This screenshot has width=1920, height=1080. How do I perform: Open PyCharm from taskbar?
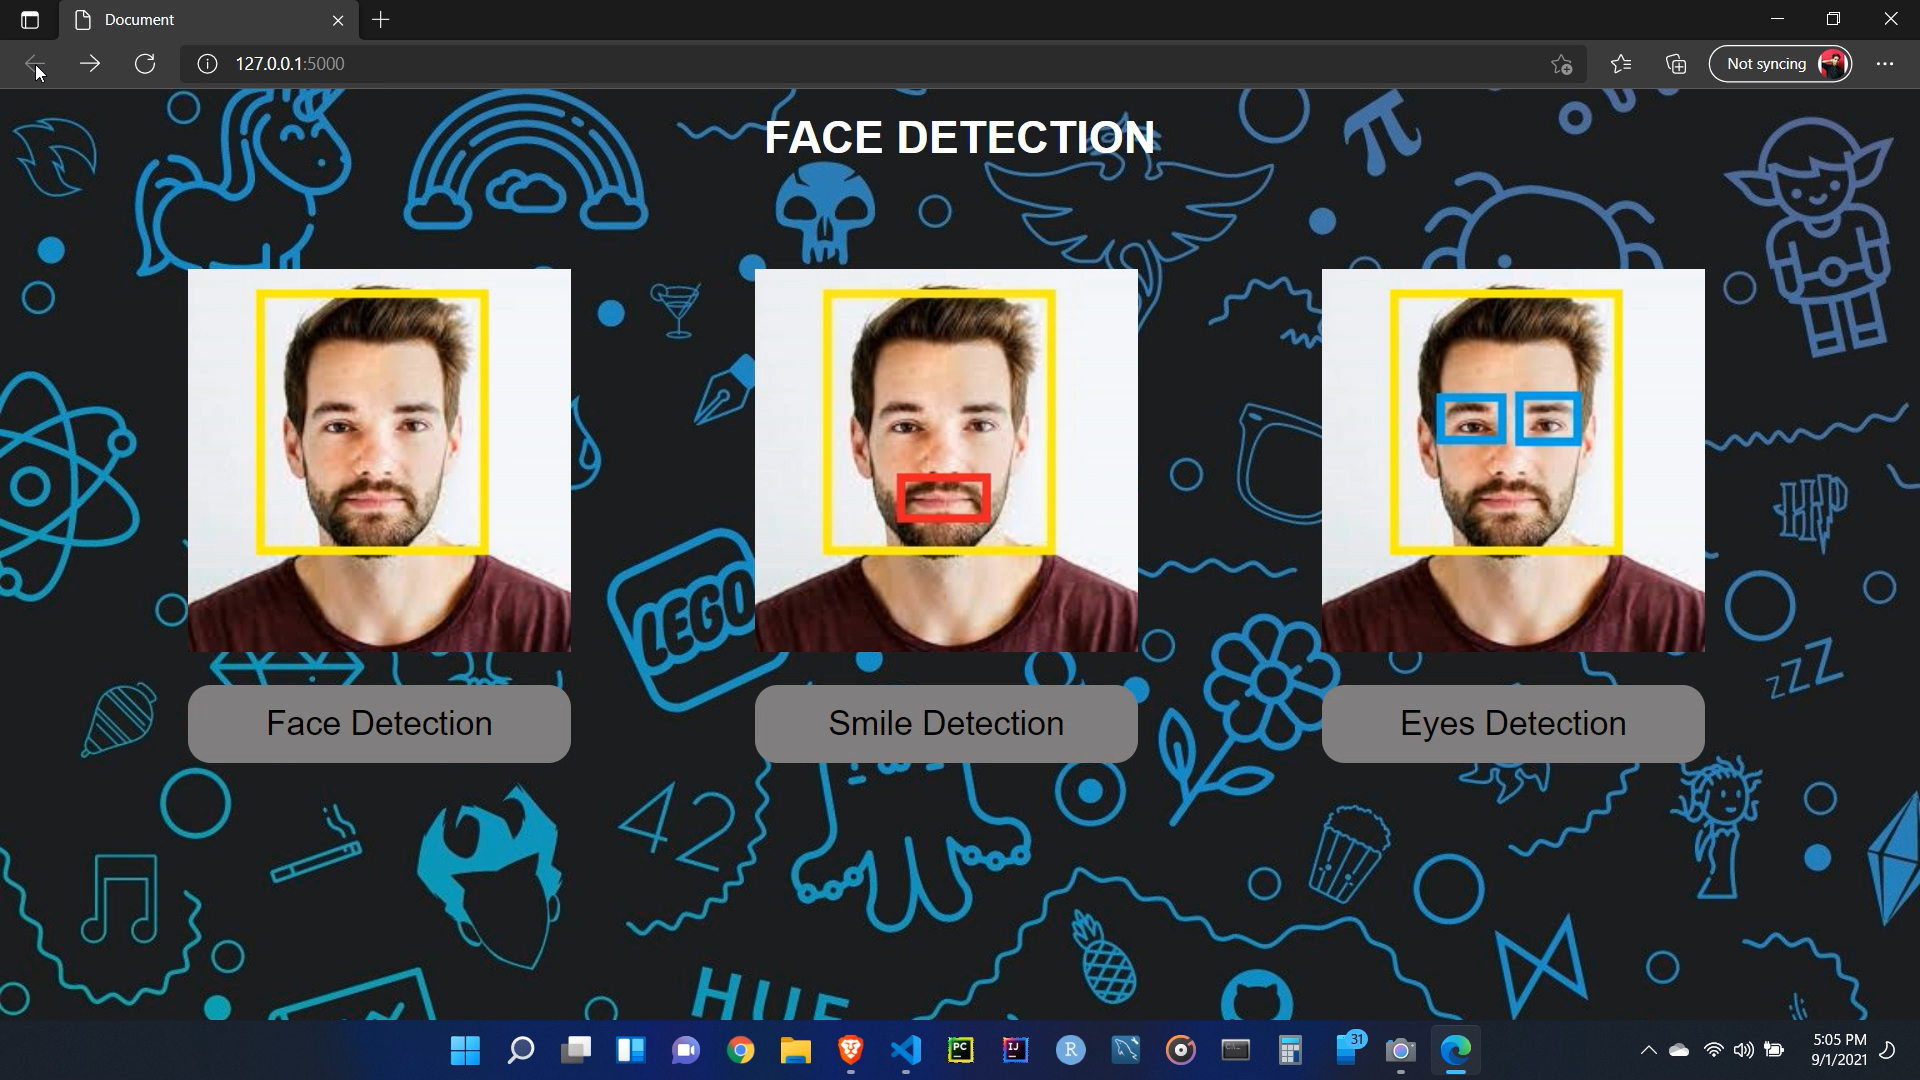[x=960, y=1050]
